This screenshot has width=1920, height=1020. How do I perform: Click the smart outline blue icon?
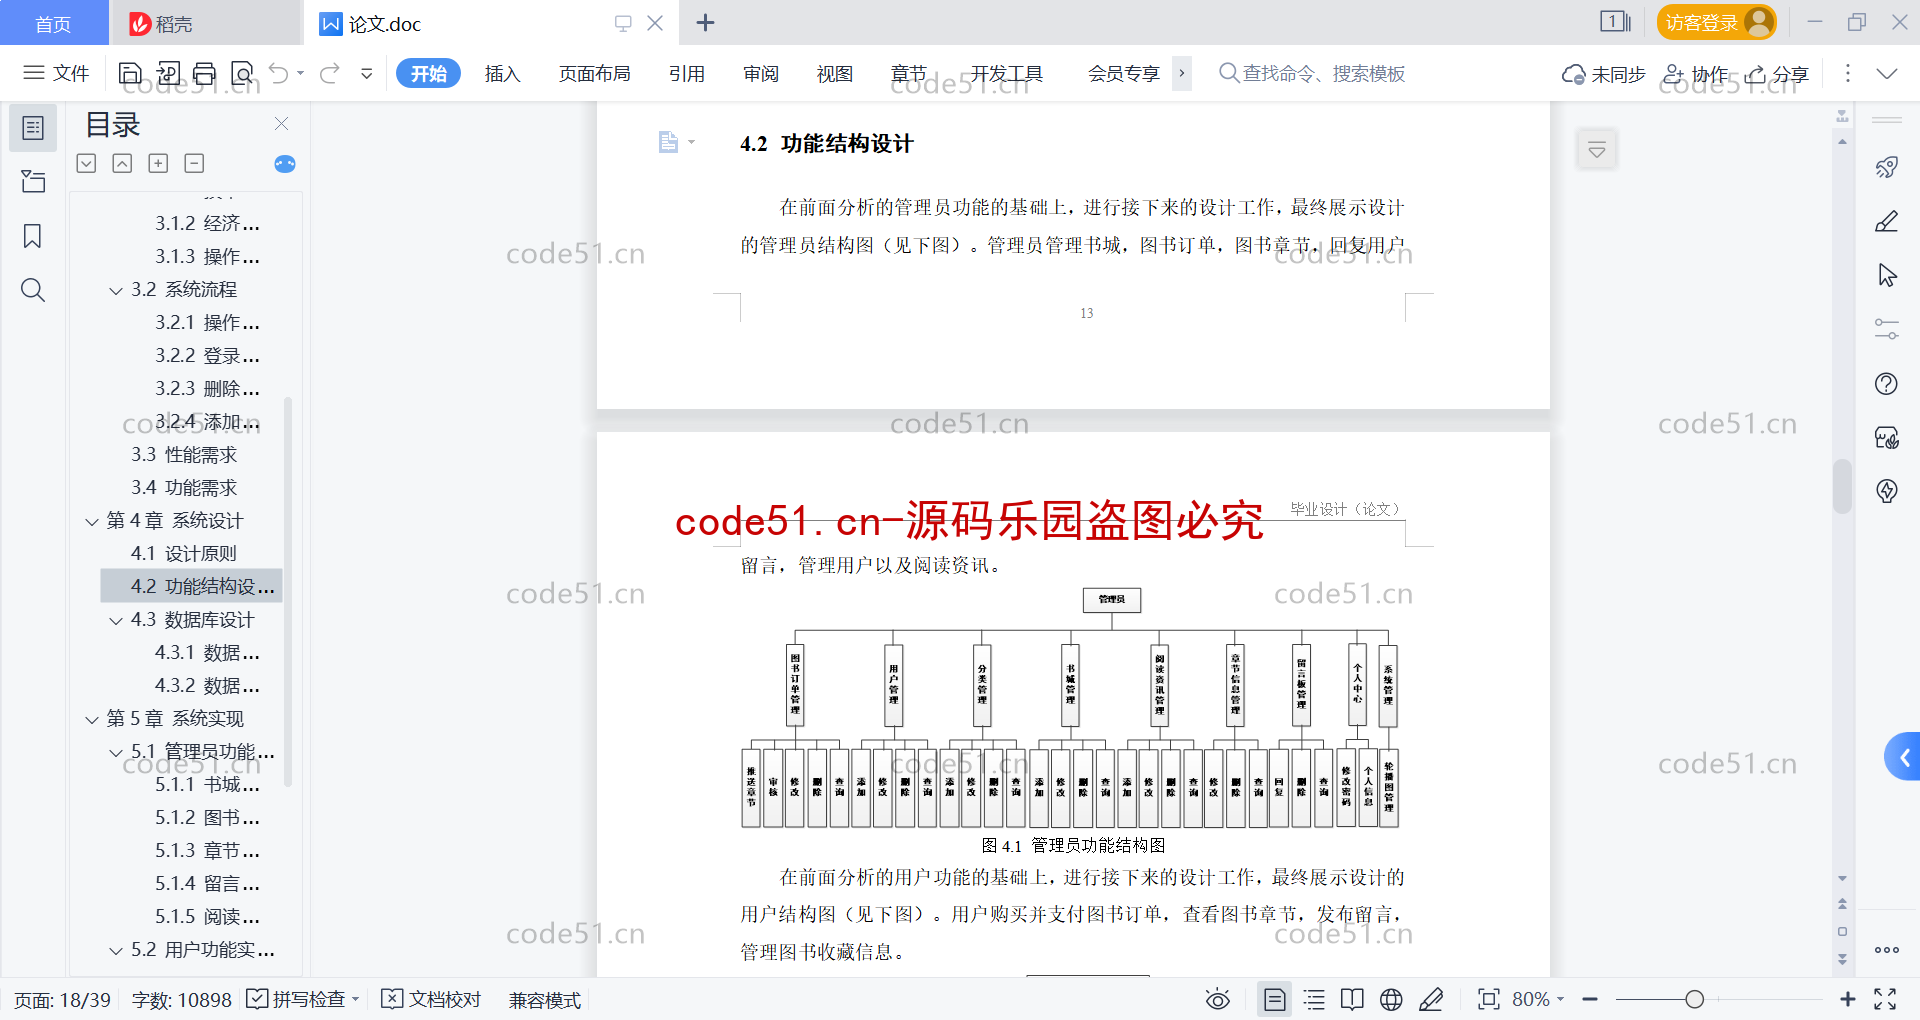[x=285, y=164]
